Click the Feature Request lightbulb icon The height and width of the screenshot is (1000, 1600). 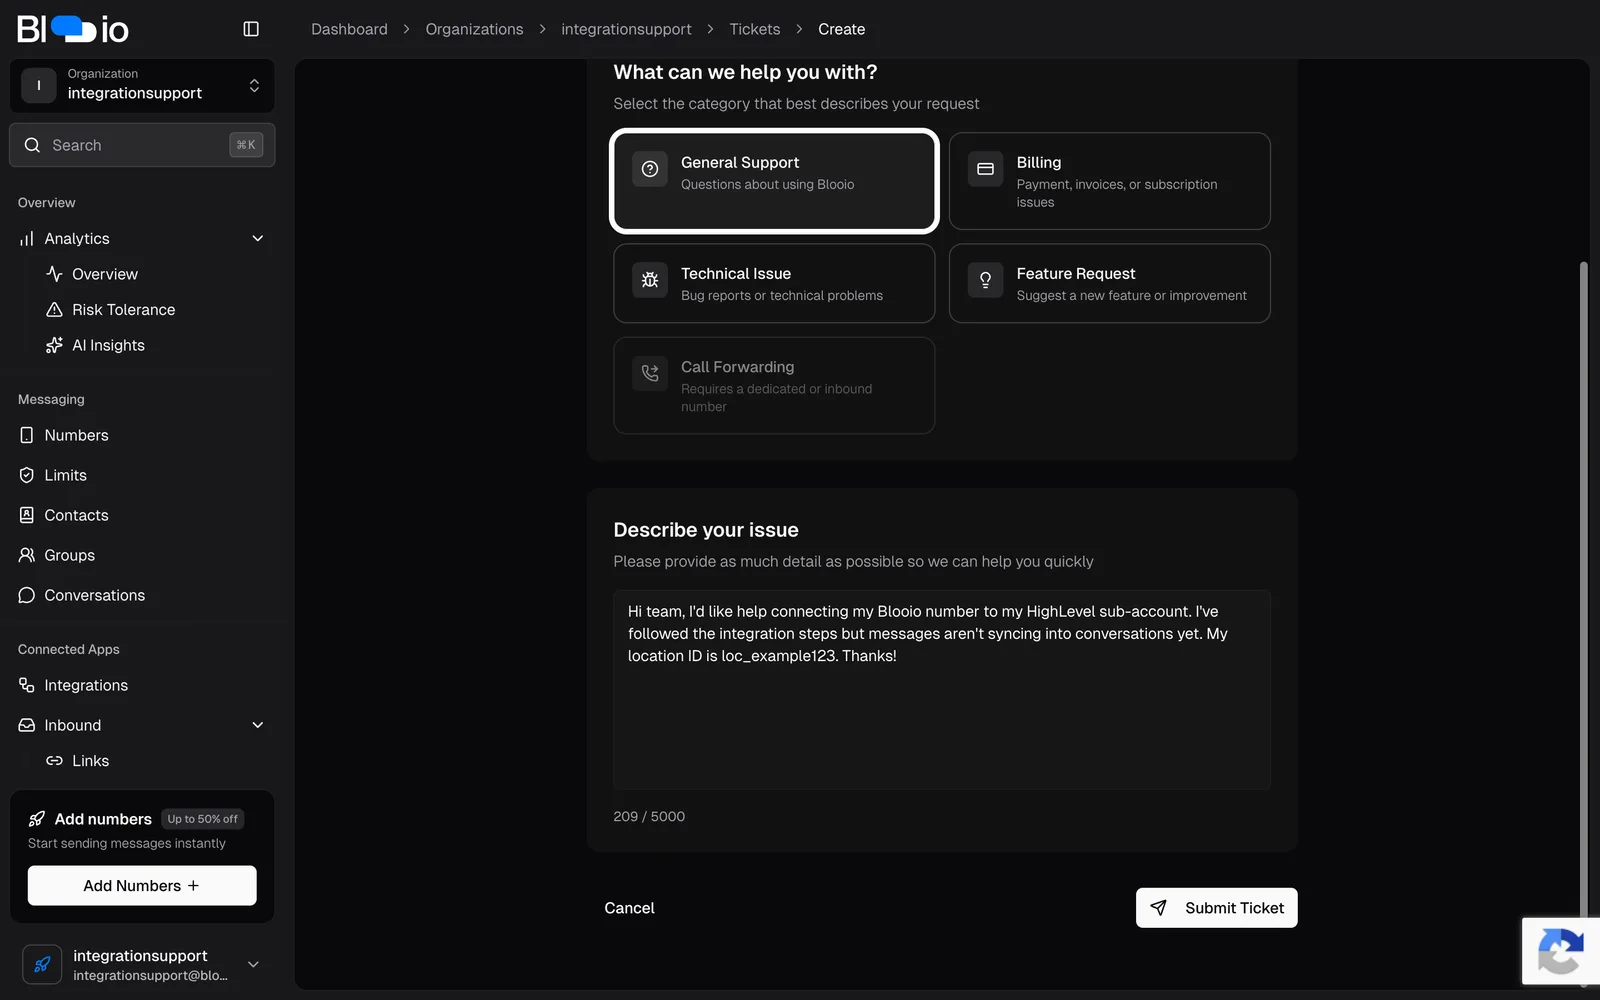(985, 280)
